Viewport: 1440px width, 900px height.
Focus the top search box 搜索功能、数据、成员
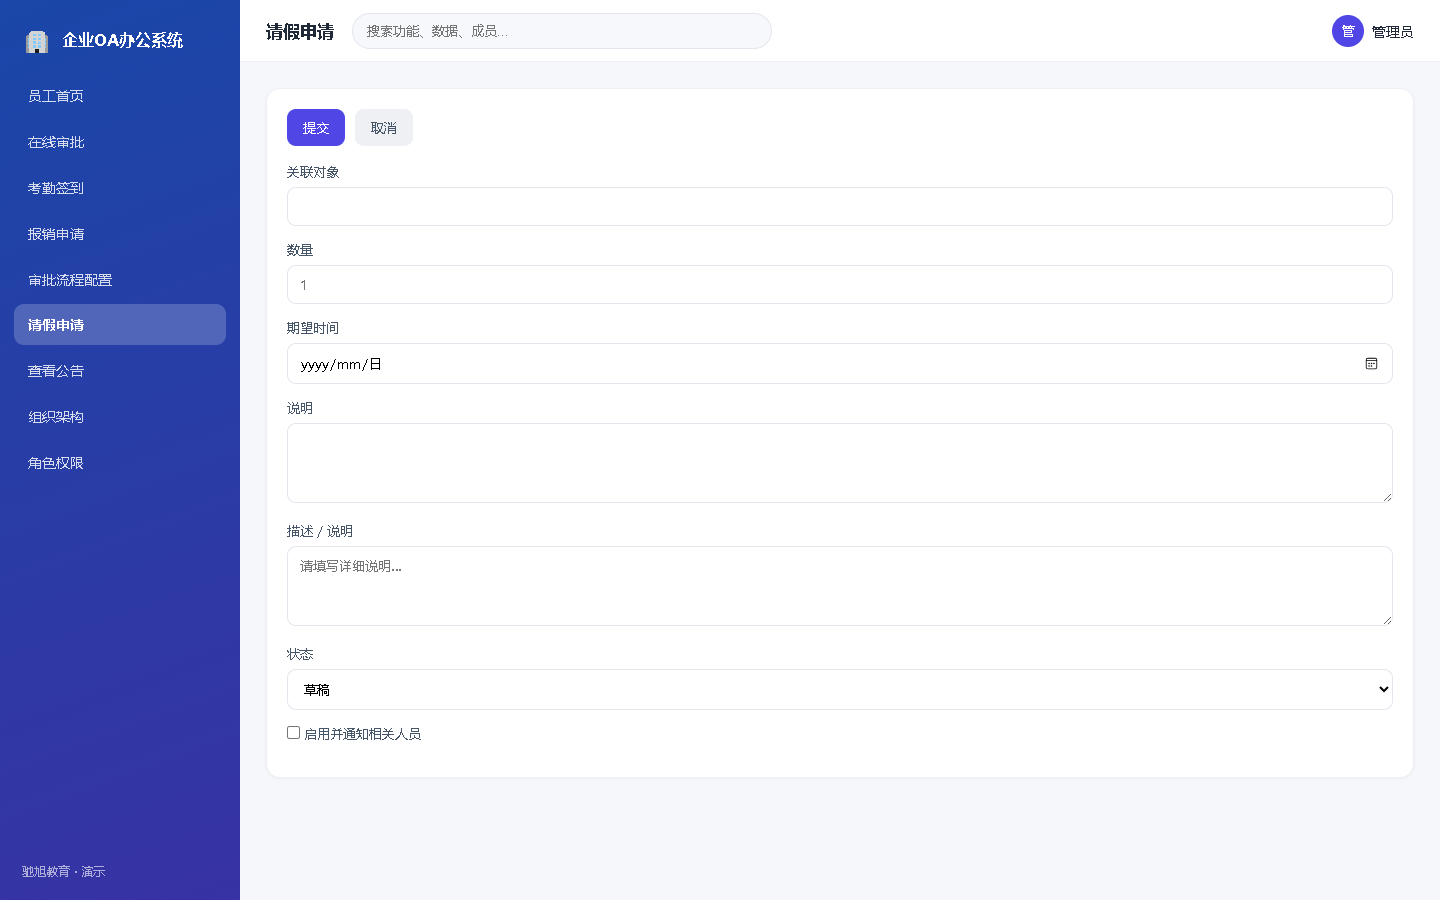coord(562,31)
